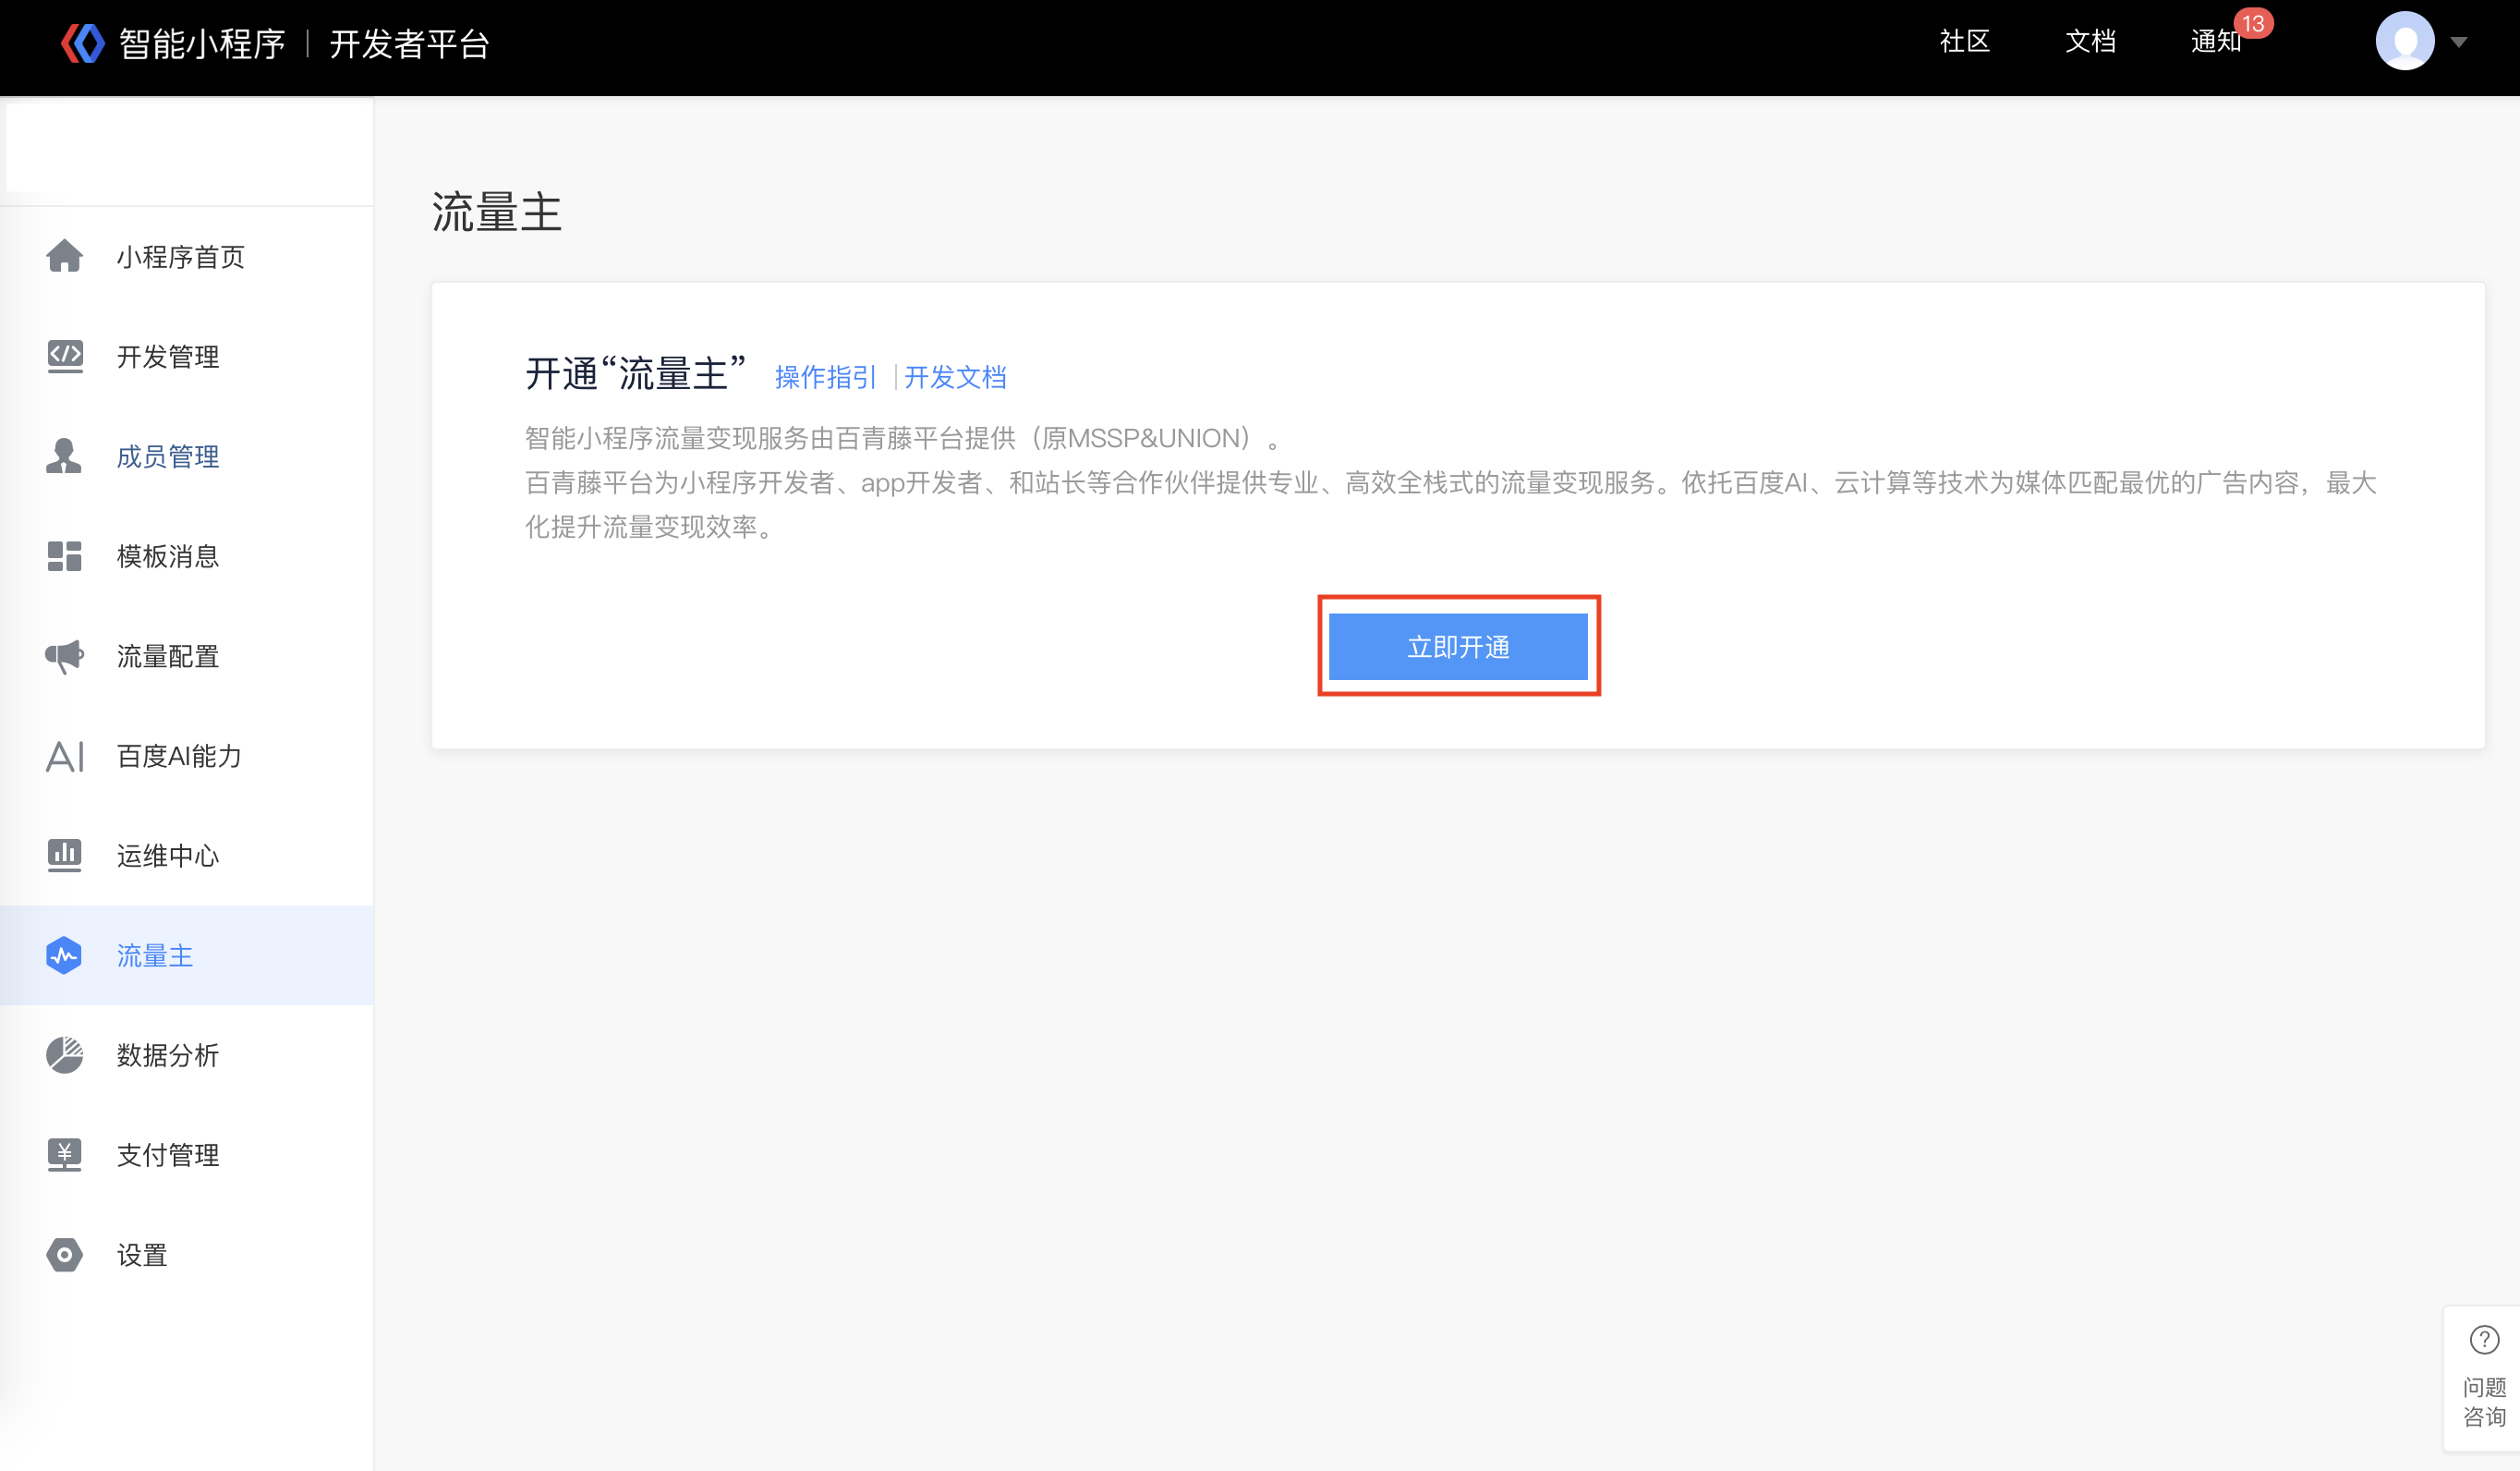Click the 智能小程序 brand name

[x=202, y=44]
